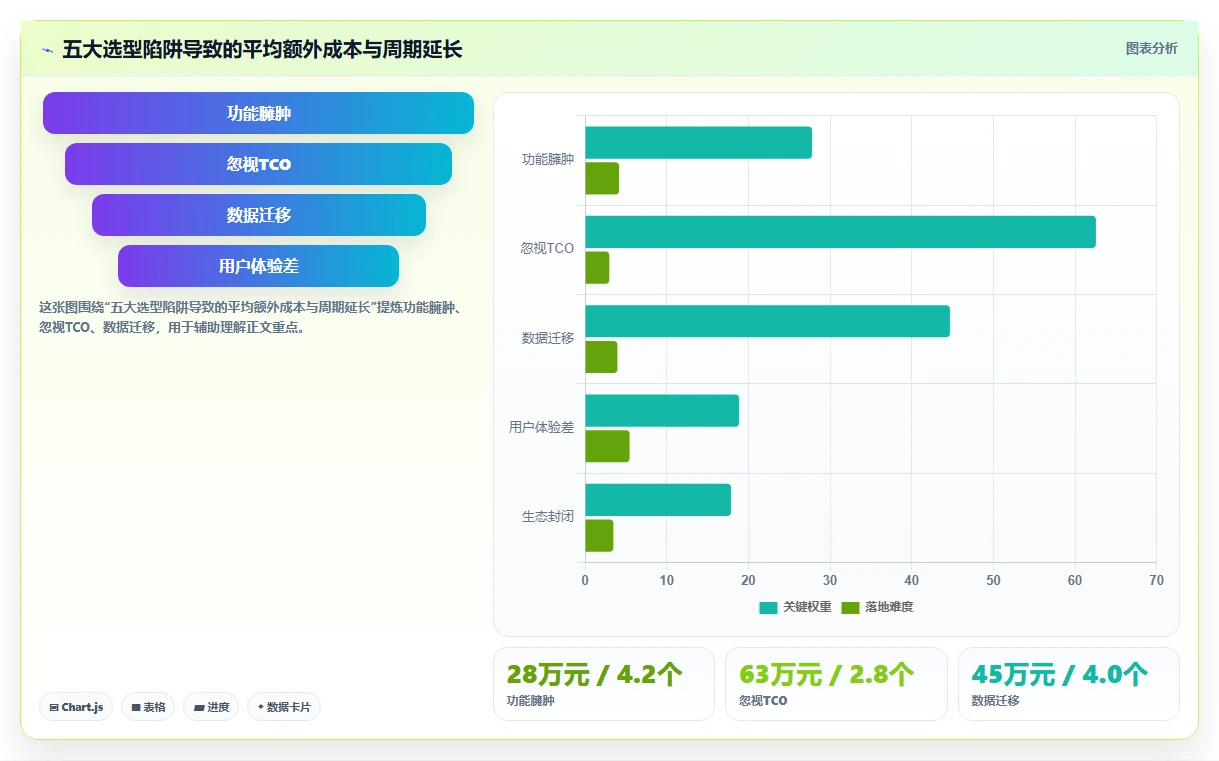
Task: Click the x-axis tick value 60
Action: pyautogui.click(x=1075, y=580)
